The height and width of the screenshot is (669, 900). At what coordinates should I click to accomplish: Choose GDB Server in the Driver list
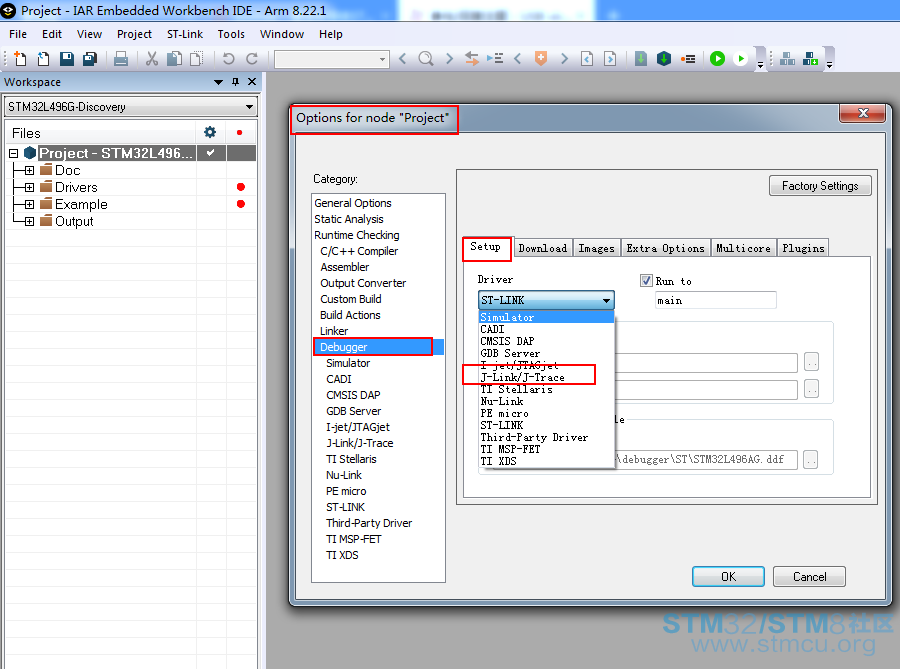(546, 353)
